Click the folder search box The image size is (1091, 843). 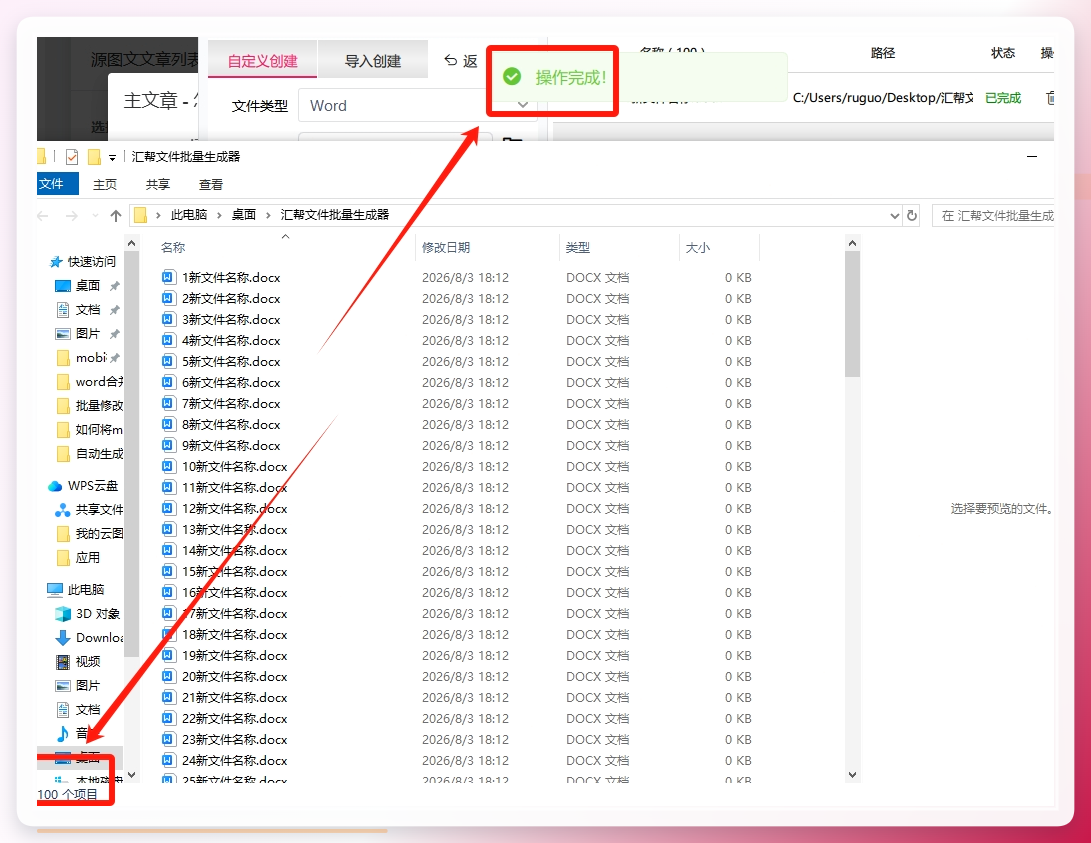pos(994,216)
